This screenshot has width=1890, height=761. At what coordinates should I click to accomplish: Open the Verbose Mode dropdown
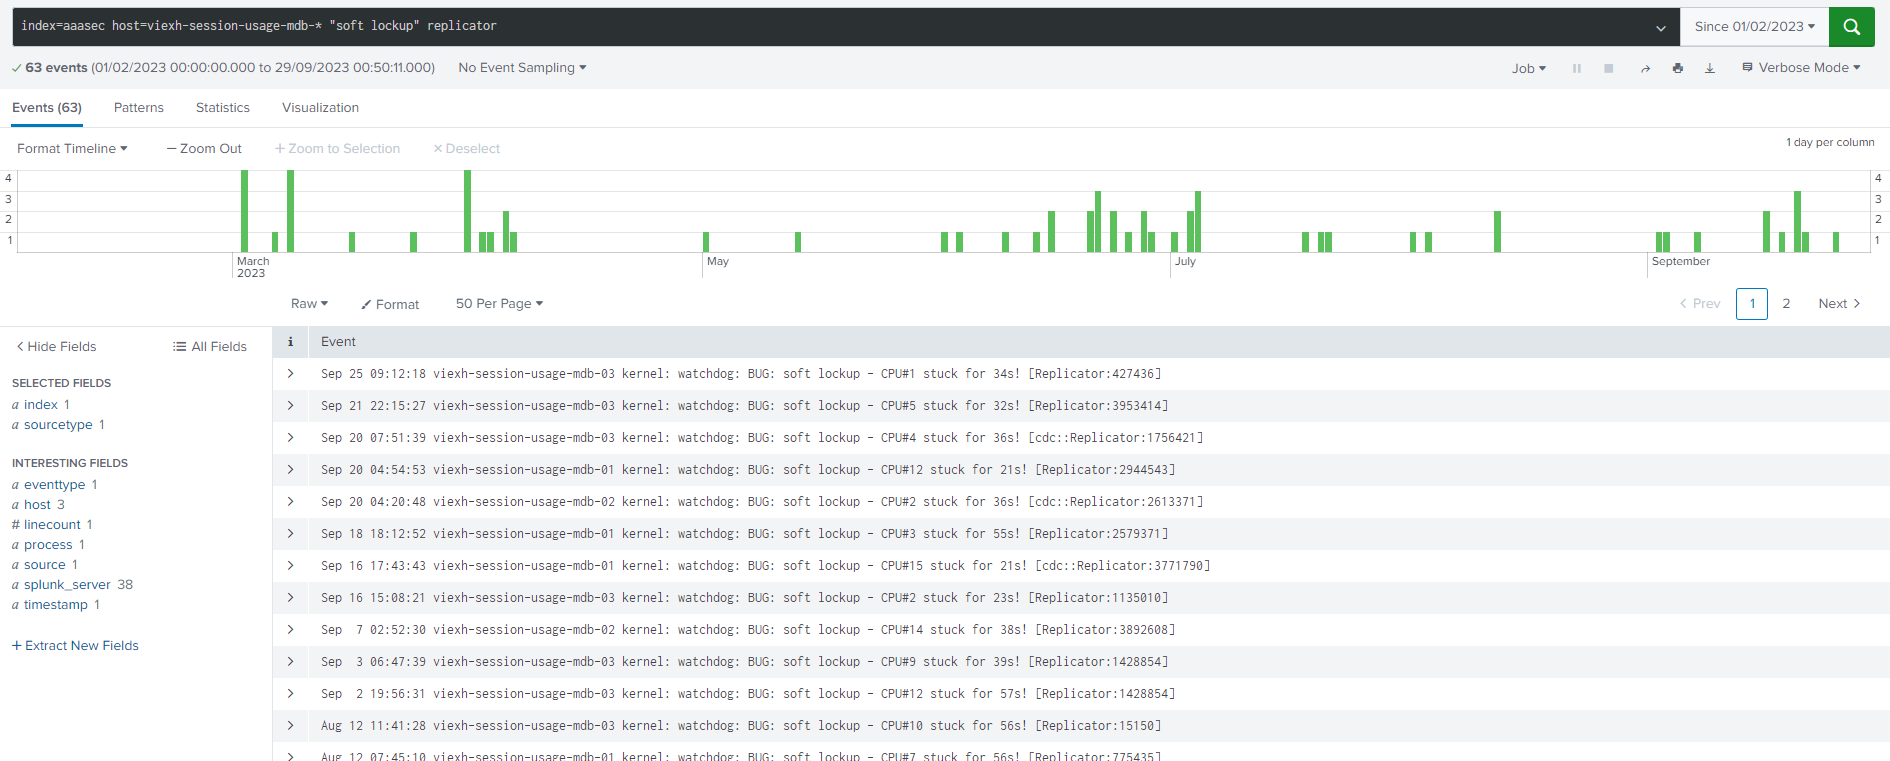click(x=1801, y=68)
